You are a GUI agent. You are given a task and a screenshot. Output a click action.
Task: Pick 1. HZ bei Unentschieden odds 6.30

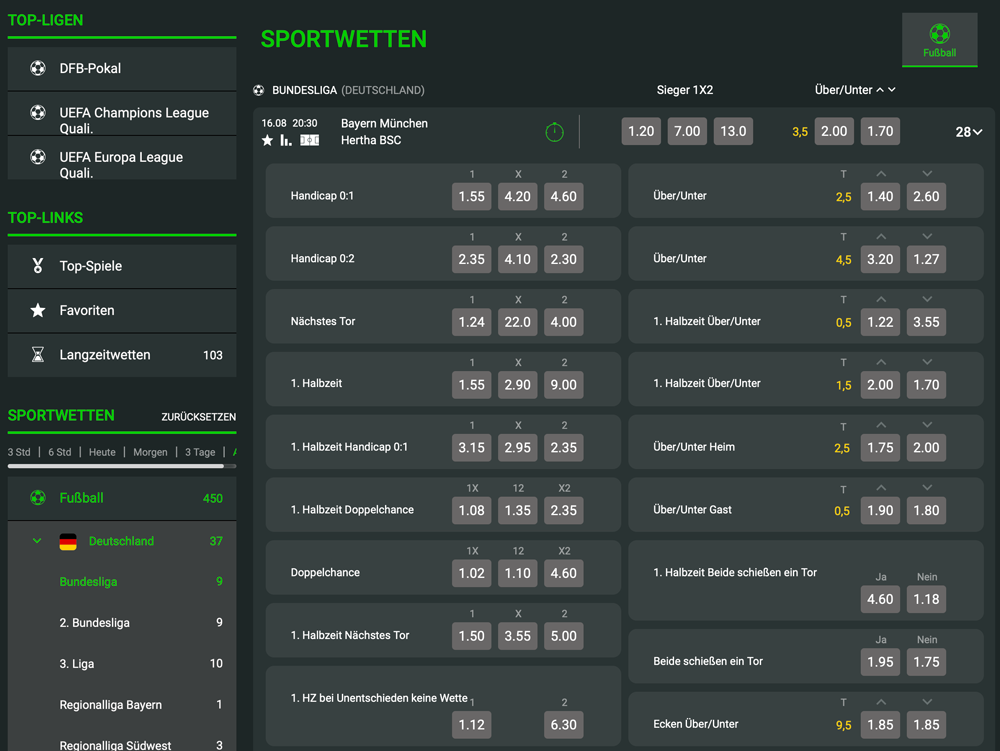pos(564,725)
